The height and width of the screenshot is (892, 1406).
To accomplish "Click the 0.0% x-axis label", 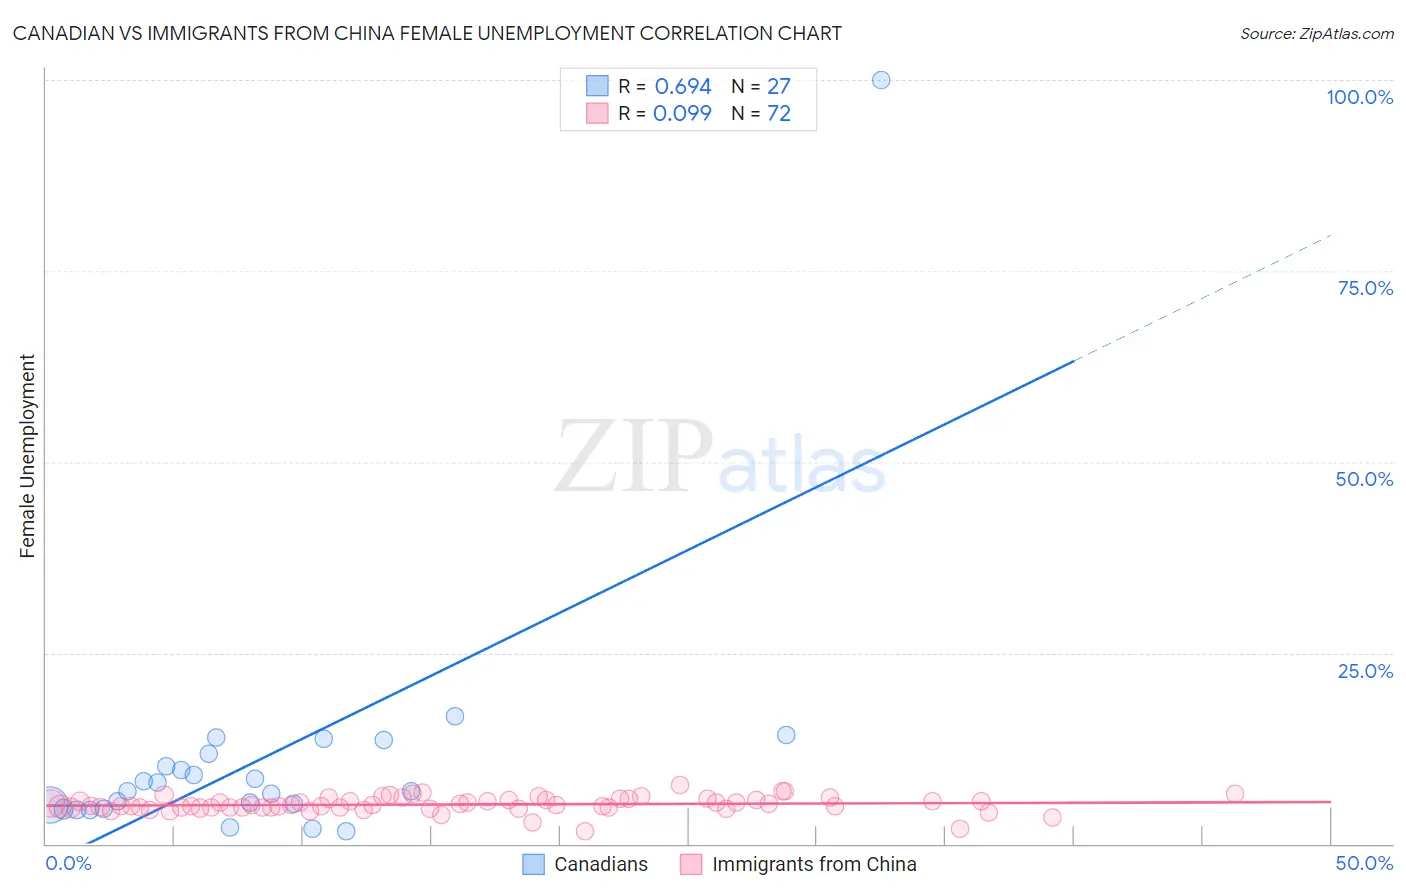I will click(69, 863).
